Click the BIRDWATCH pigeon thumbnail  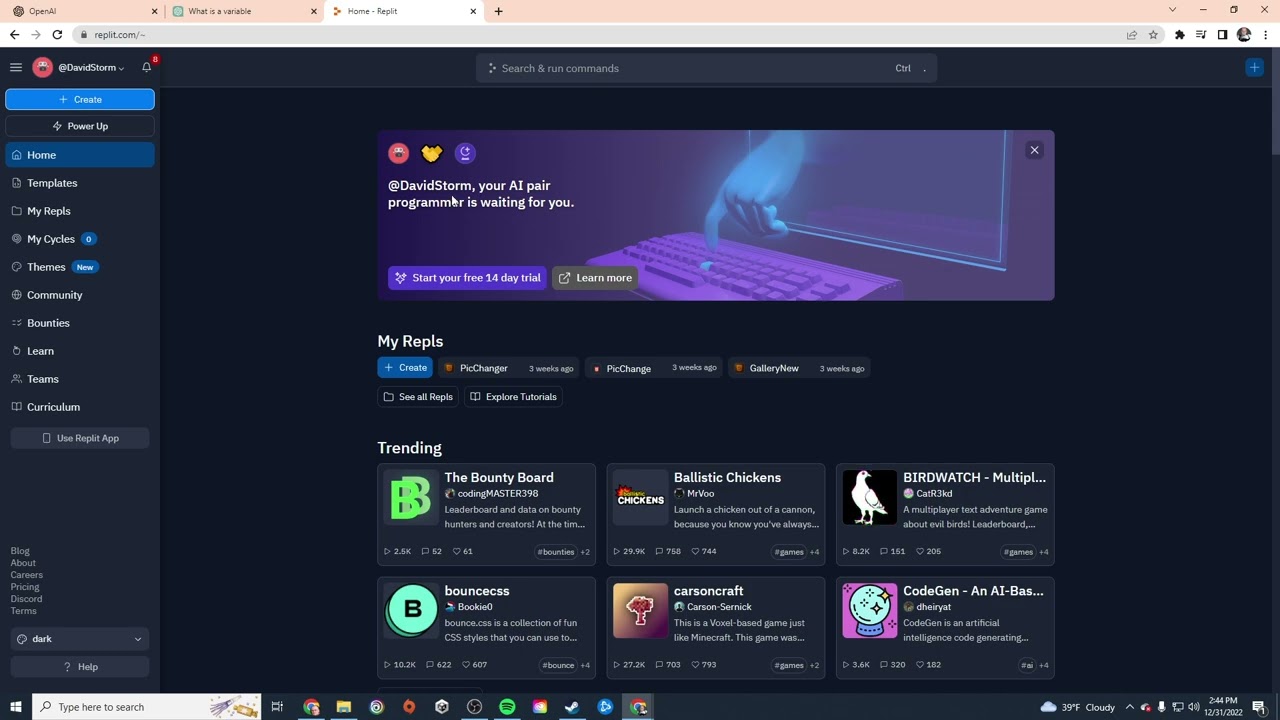[870, 497]
